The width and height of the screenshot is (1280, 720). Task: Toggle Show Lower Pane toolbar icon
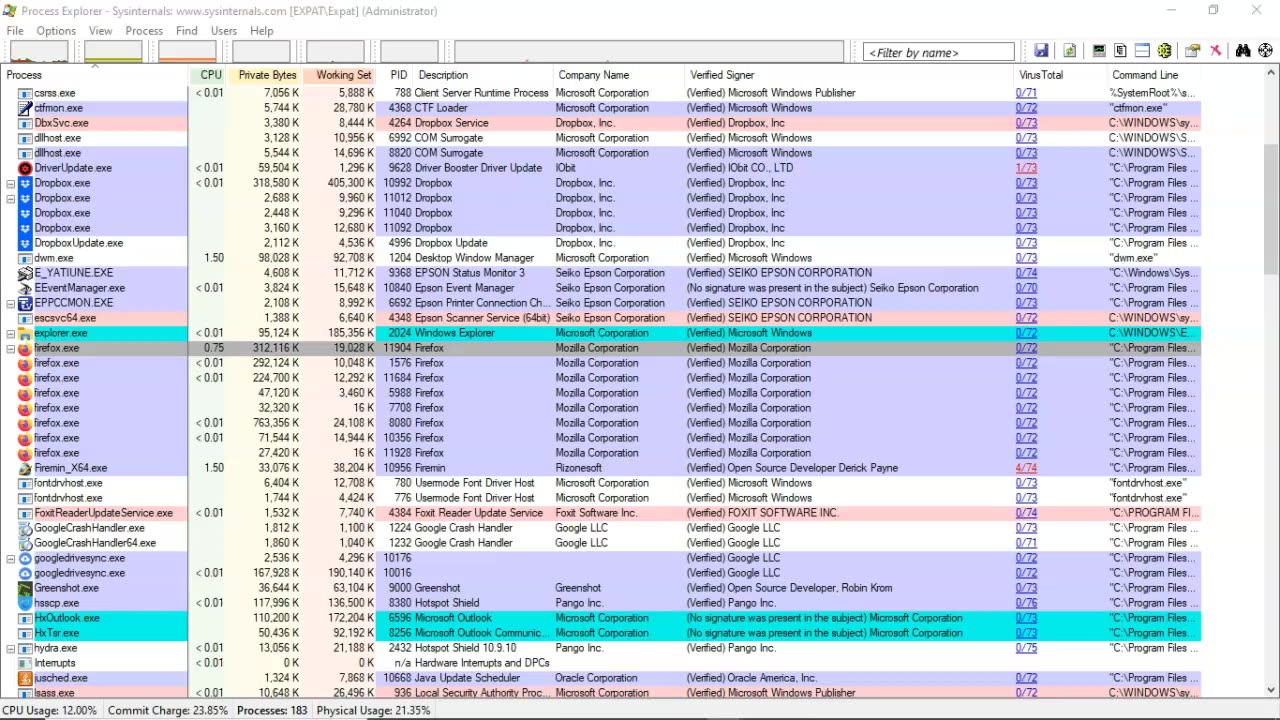tap(1142, 51)
